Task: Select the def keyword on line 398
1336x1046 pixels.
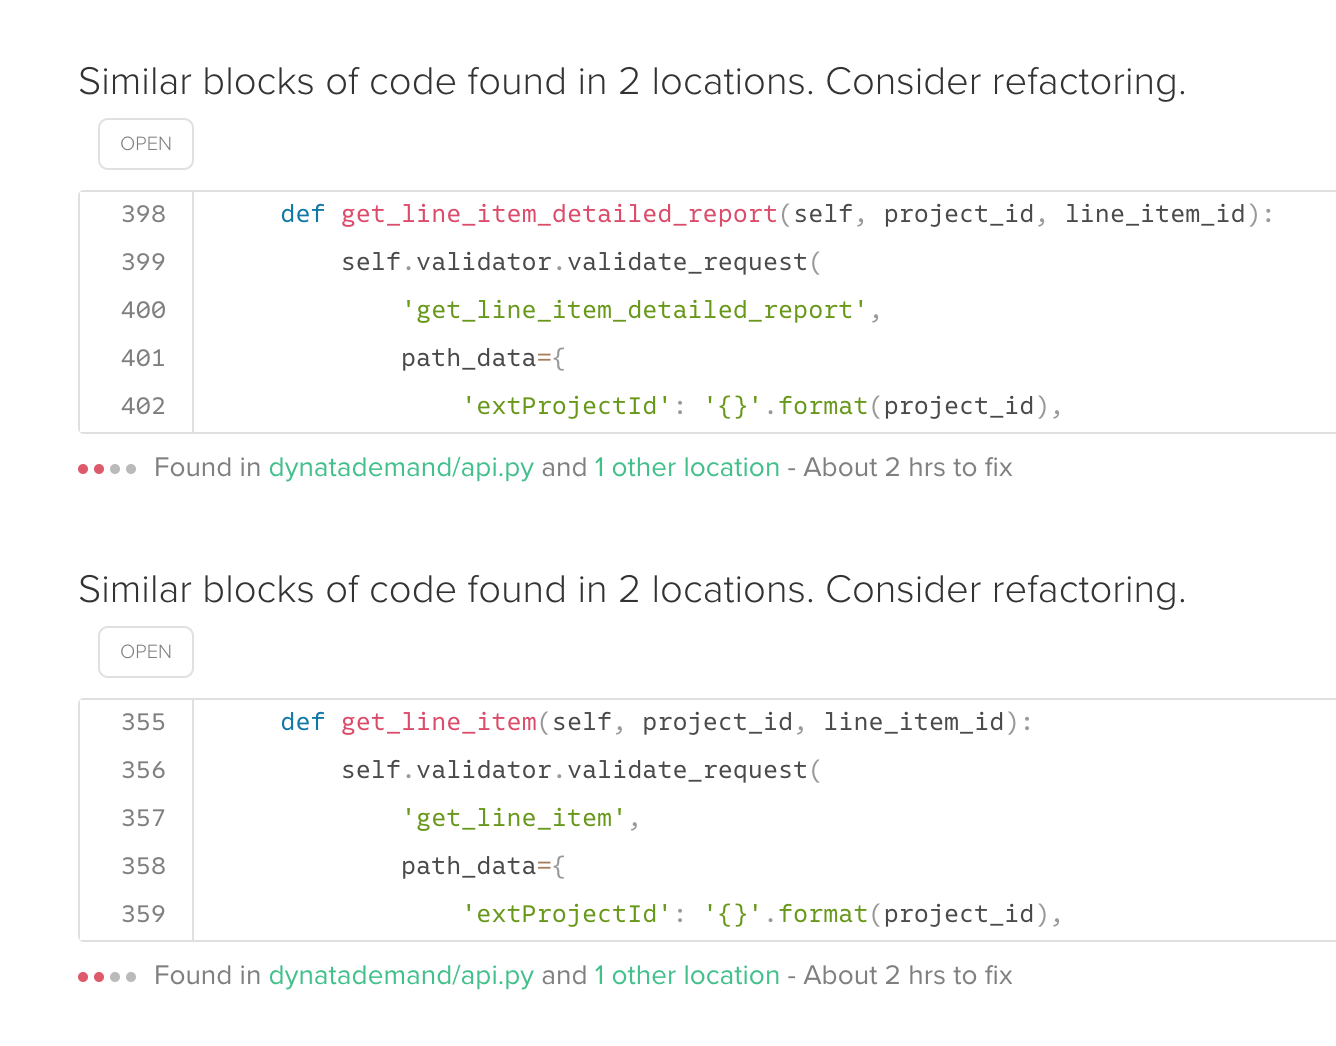Action: coord(301,213)
